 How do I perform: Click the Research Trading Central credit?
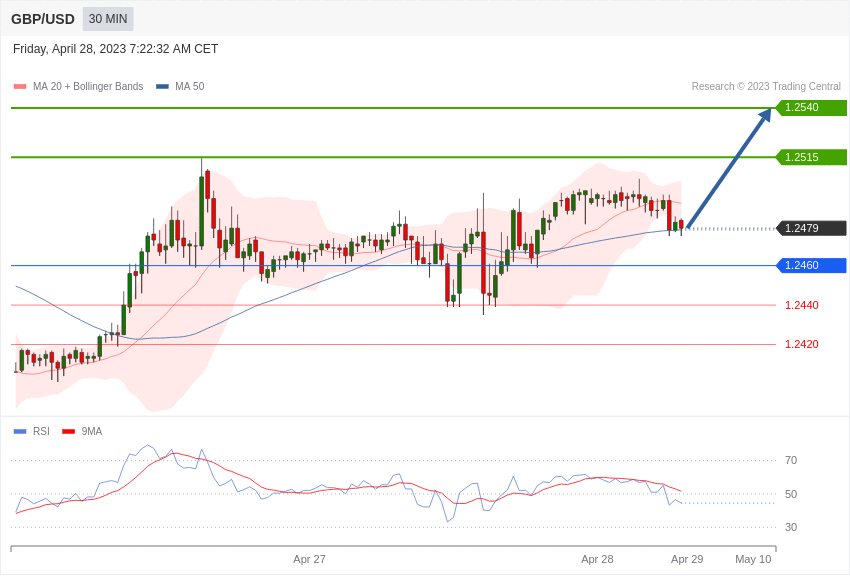[x=766, y=87]
